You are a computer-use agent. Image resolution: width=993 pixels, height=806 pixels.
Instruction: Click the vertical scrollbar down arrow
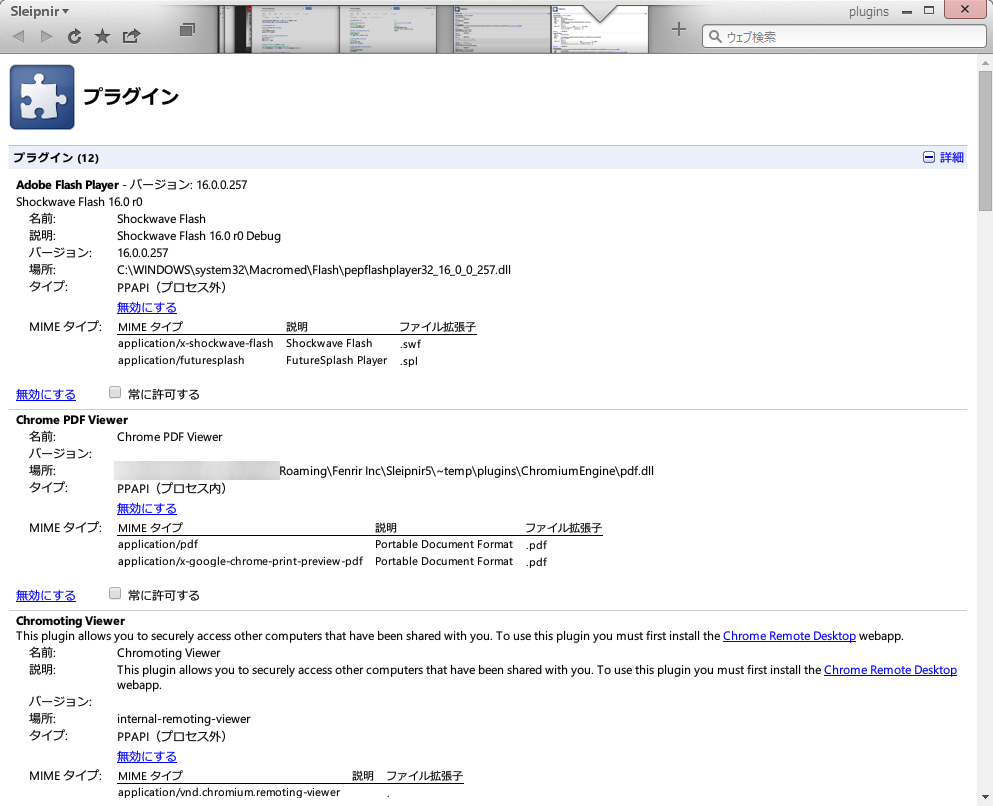click(984, 797)
